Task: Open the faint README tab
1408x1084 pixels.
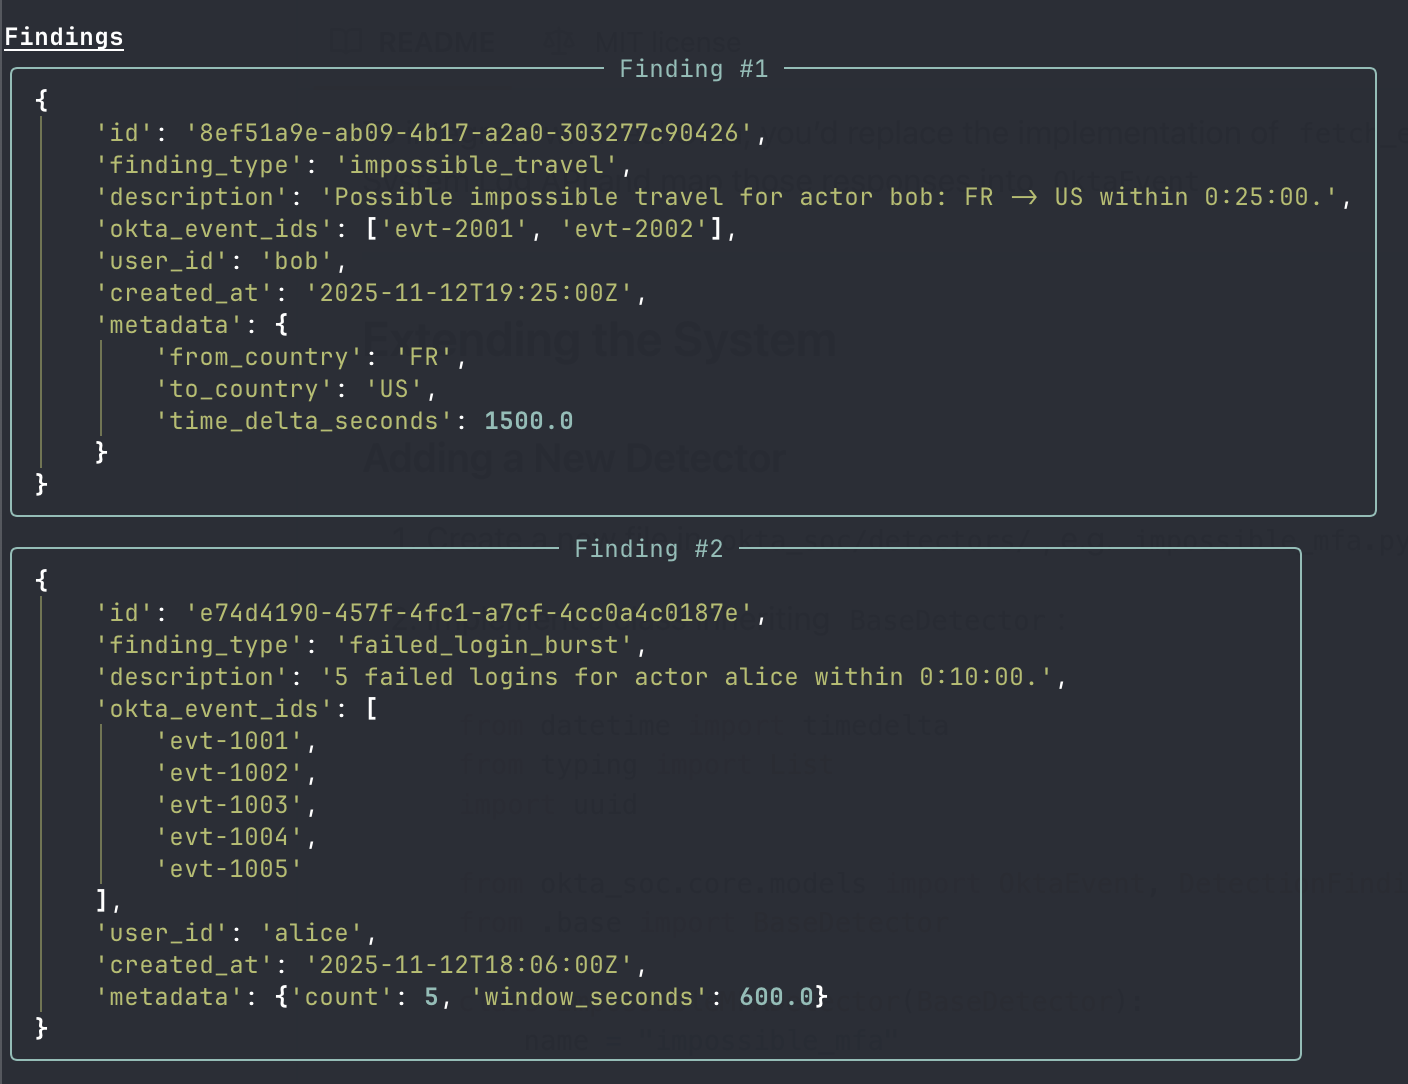Action: pos(412,42)
